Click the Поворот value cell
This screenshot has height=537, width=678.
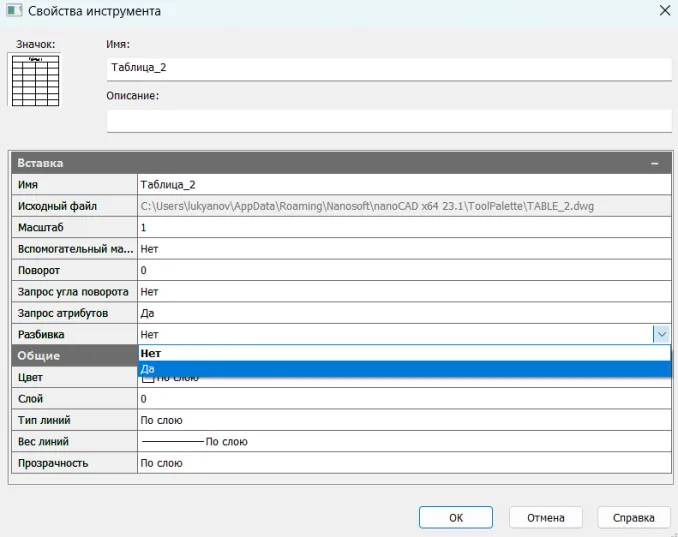[x=403, y=270]
